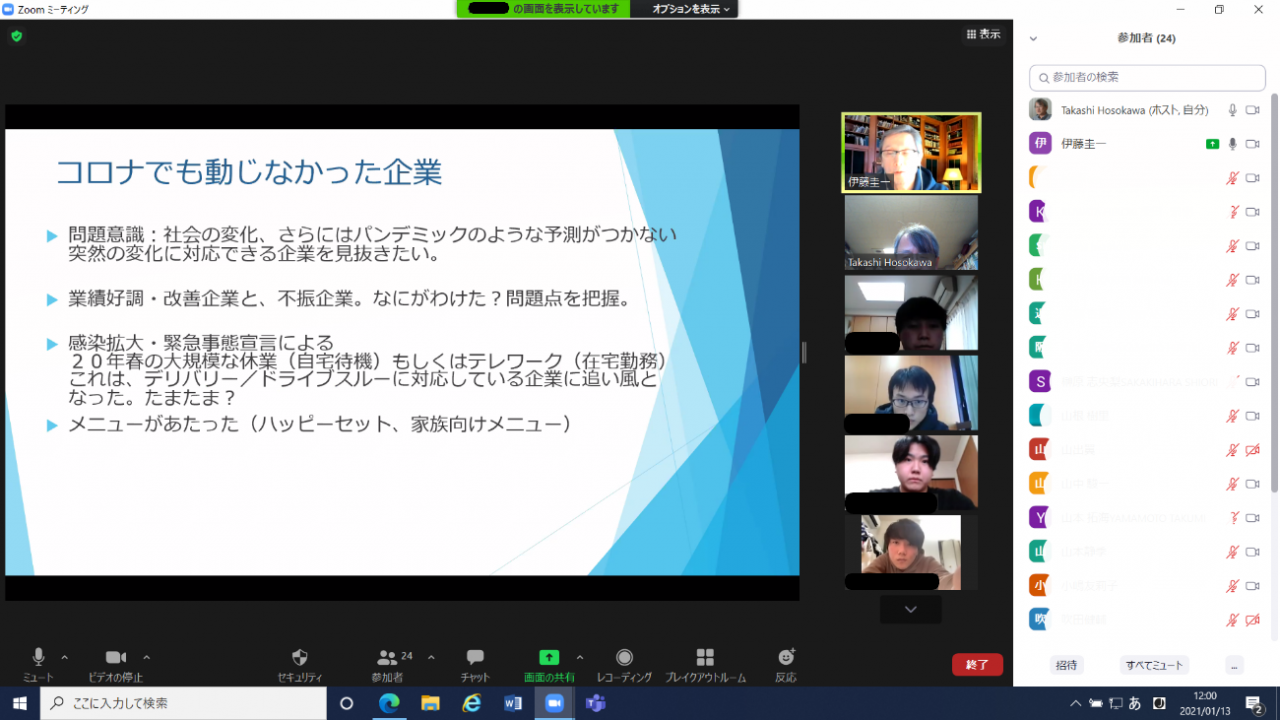The height and width of the screenshot is (720, 1280).
Task: Mute the microphone in the toolbar
Action: point(38,657)
